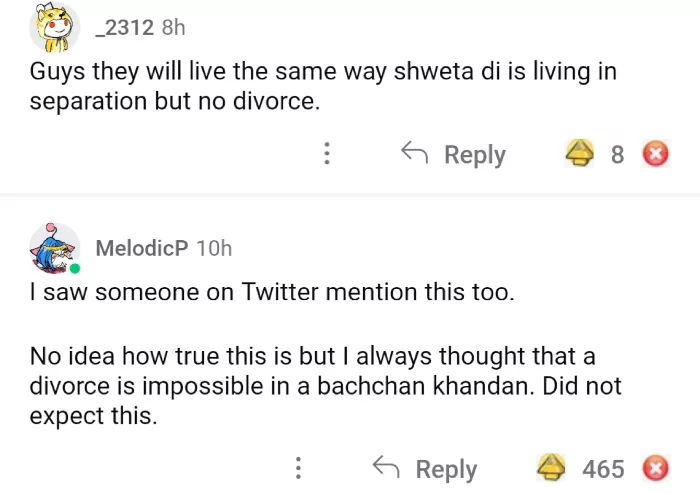Visit the MelodicP username link
Viewport: 700px width, 493px height.
[x=141, y=248]
